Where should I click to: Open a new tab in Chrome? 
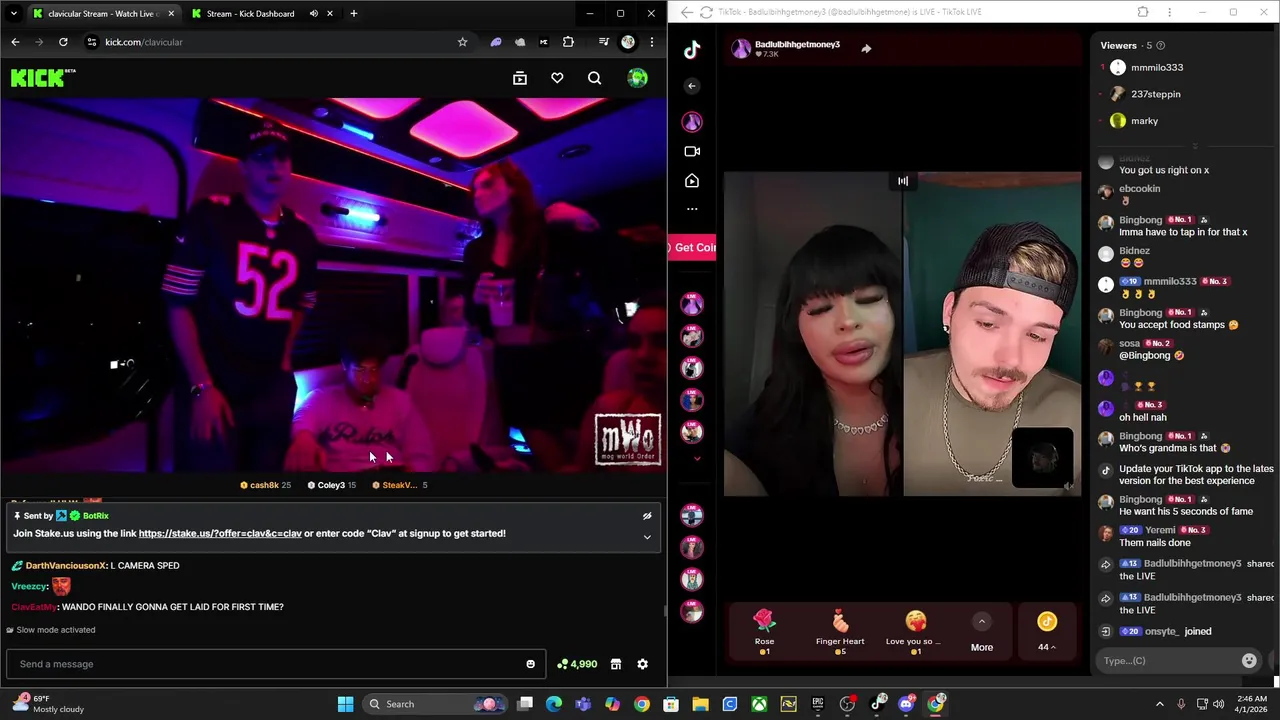point(353,13)
